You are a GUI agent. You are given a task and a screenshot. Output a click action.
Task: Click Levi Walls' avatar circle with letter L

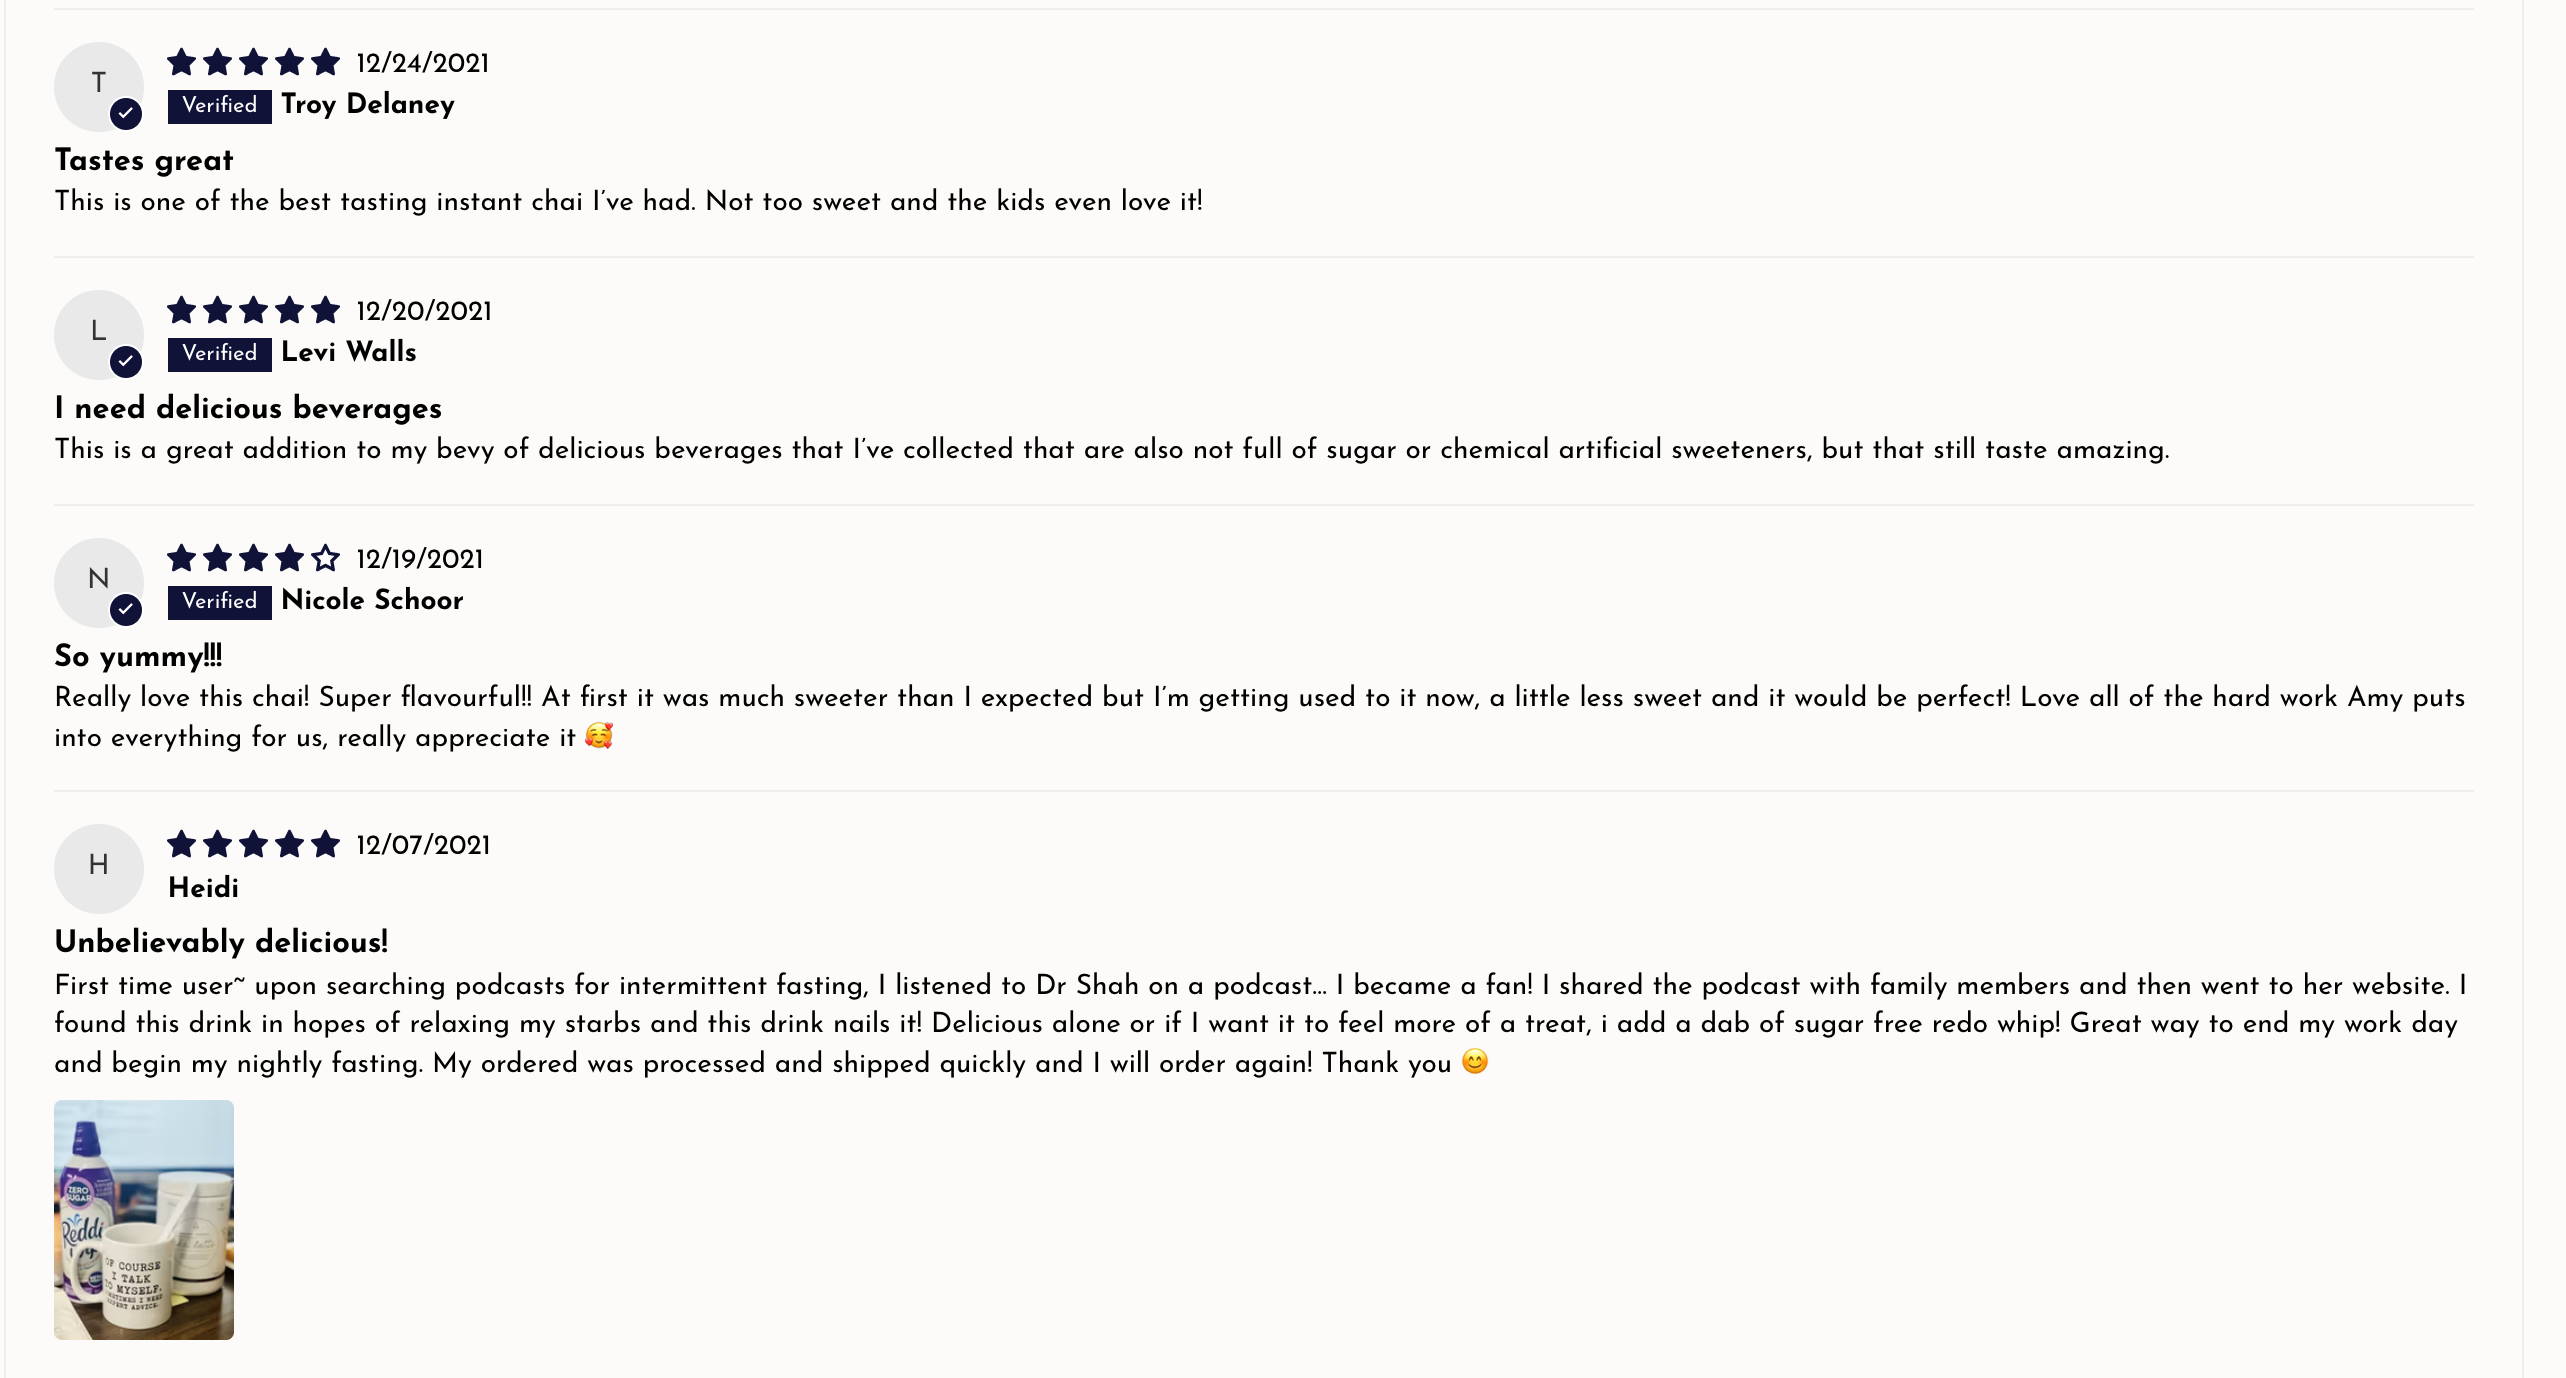[x=98, y=334]
